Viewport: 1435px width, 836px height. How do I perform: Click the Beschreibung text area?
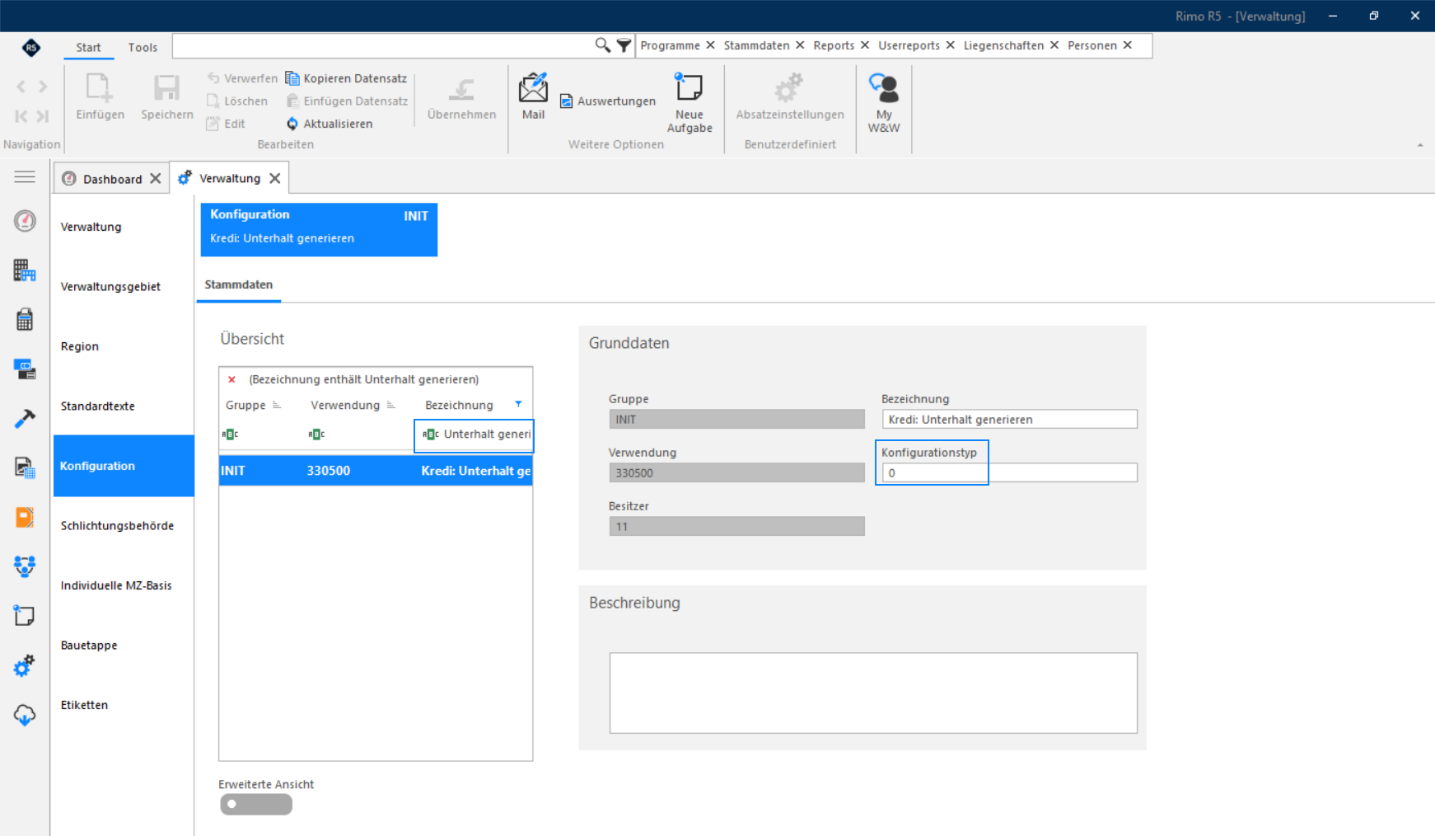point(873,693)
